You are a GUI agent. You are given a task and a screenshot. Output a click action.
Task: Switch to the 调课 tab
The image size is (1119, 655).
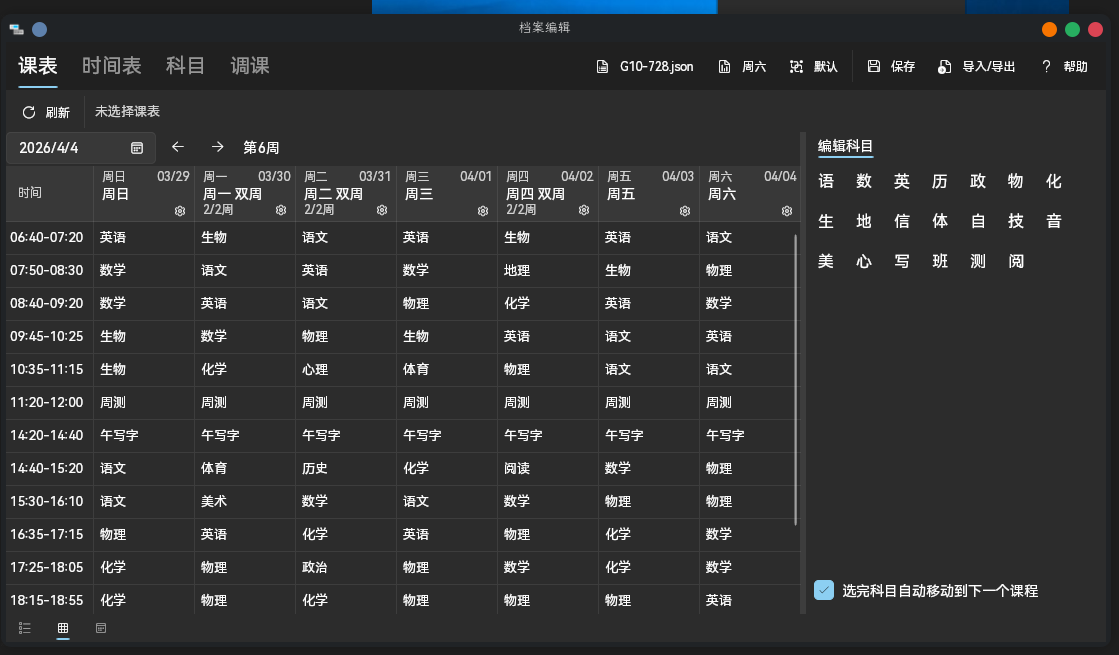click(x=250, y=66)
